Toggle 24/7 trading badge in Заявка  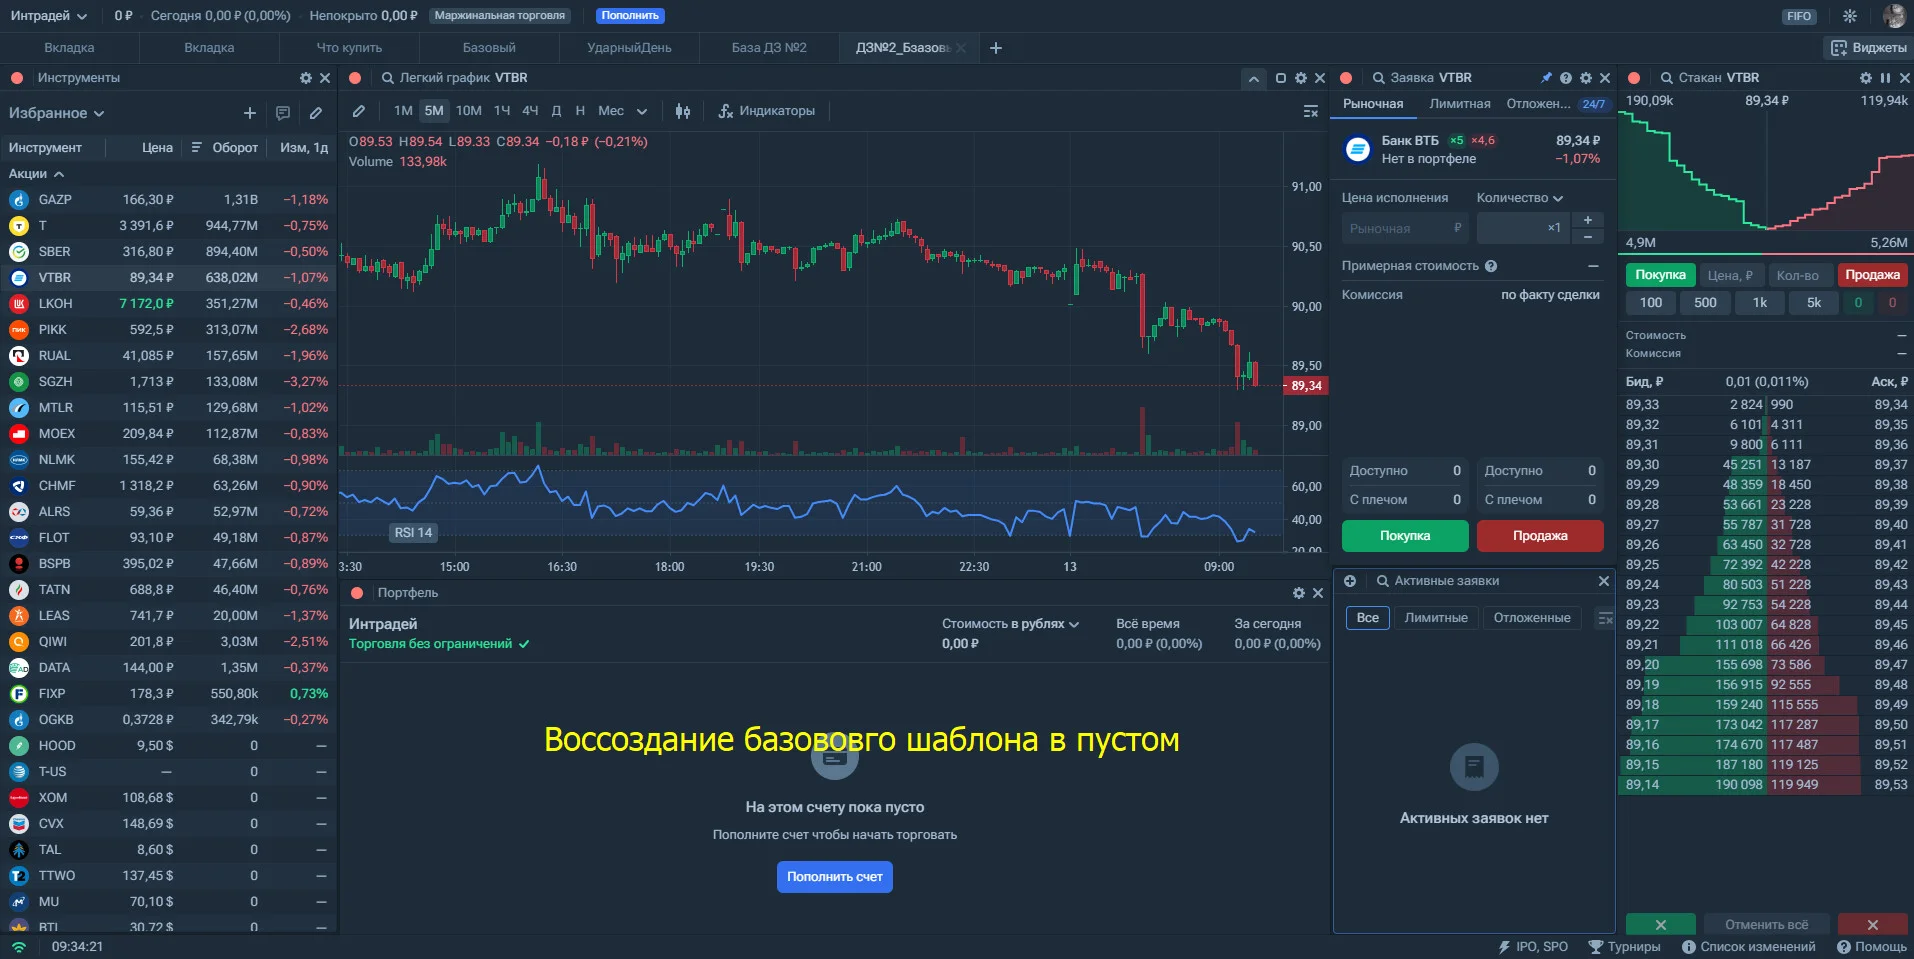(1594, 104)
